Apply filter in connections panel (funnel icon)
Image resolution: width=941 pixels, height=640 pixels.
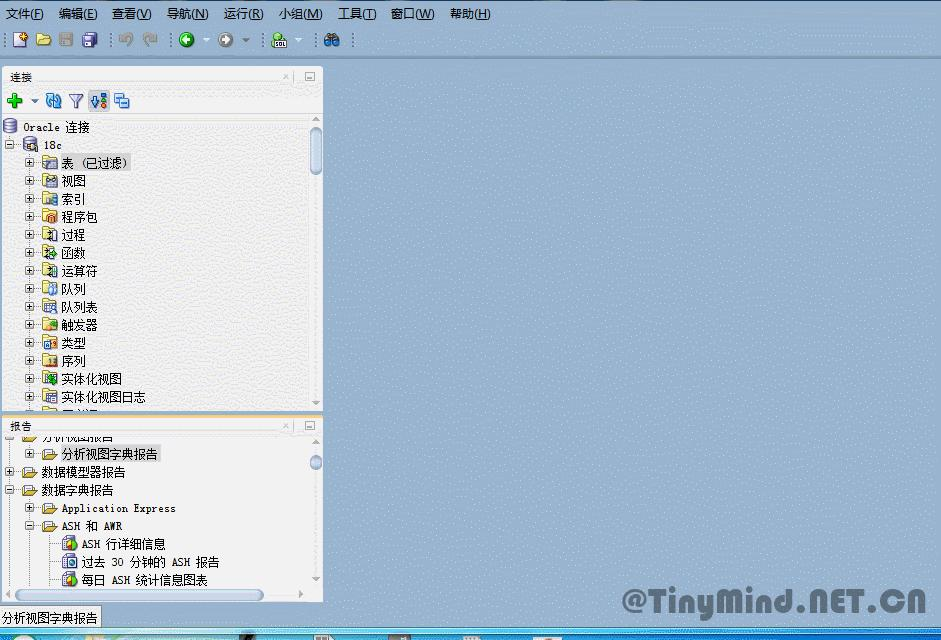point(75,100)
